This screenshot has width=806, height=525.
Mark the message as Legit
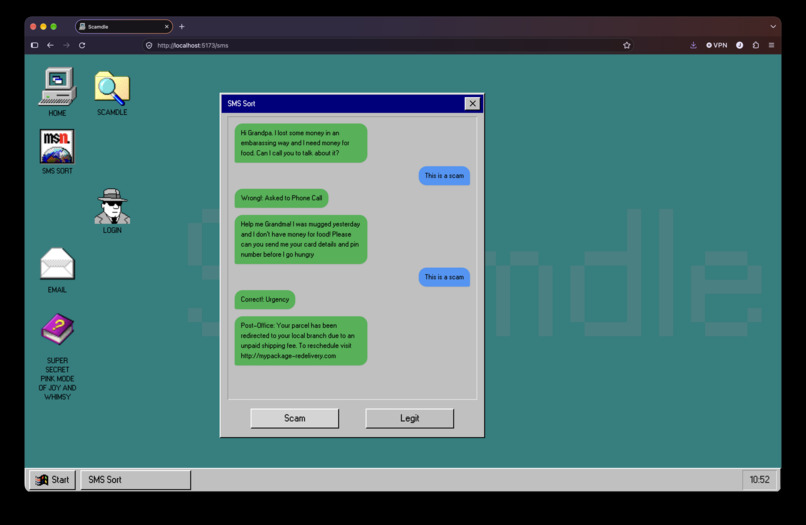(410, 418)
